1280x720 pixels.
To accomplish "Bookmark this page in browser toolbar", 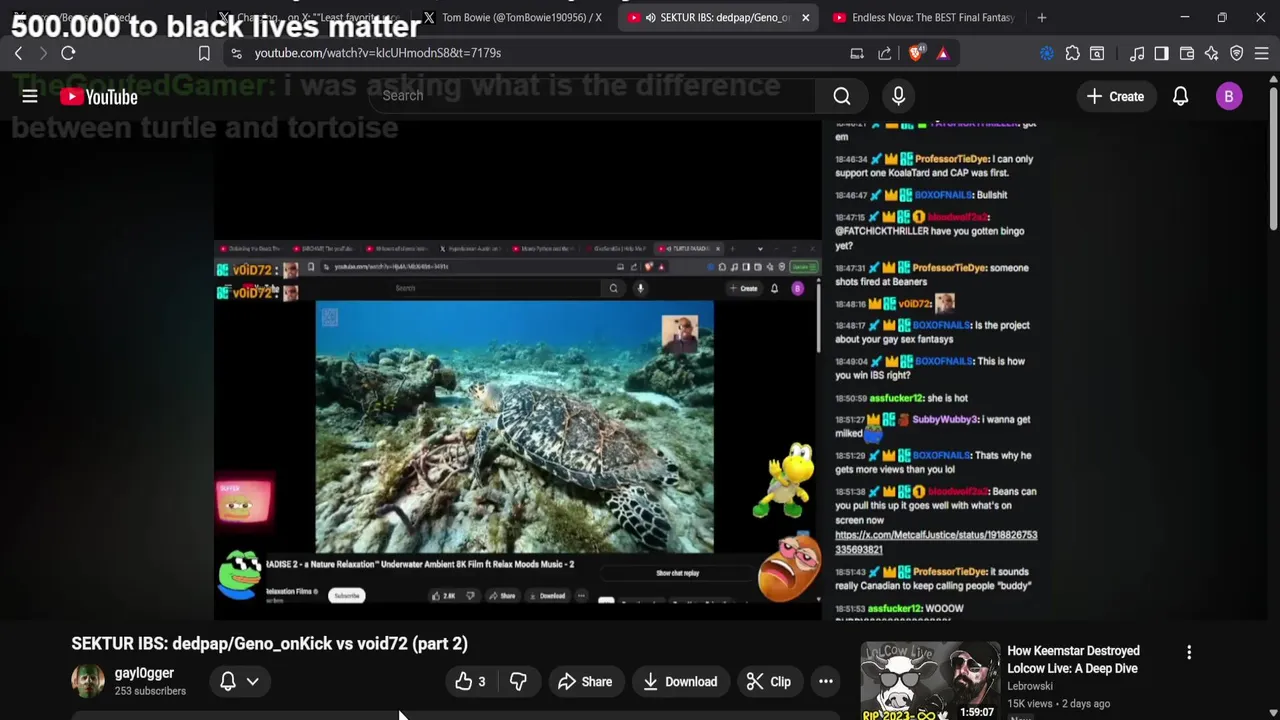I will click(x=204, y=53).
